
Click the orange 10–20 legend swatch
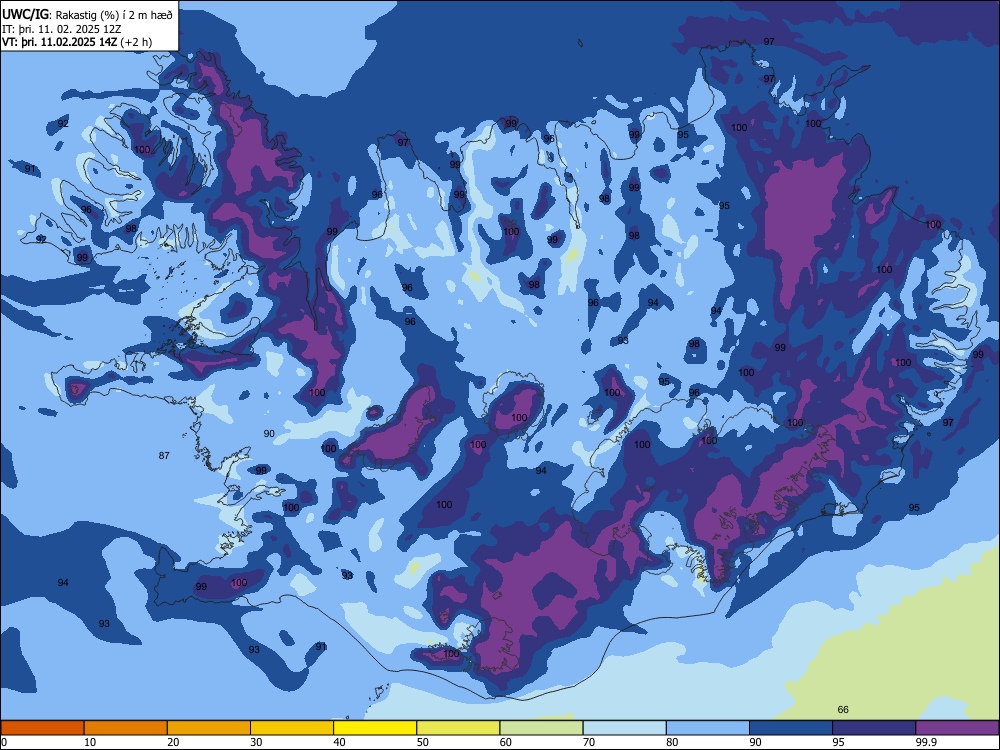(126, 728)
